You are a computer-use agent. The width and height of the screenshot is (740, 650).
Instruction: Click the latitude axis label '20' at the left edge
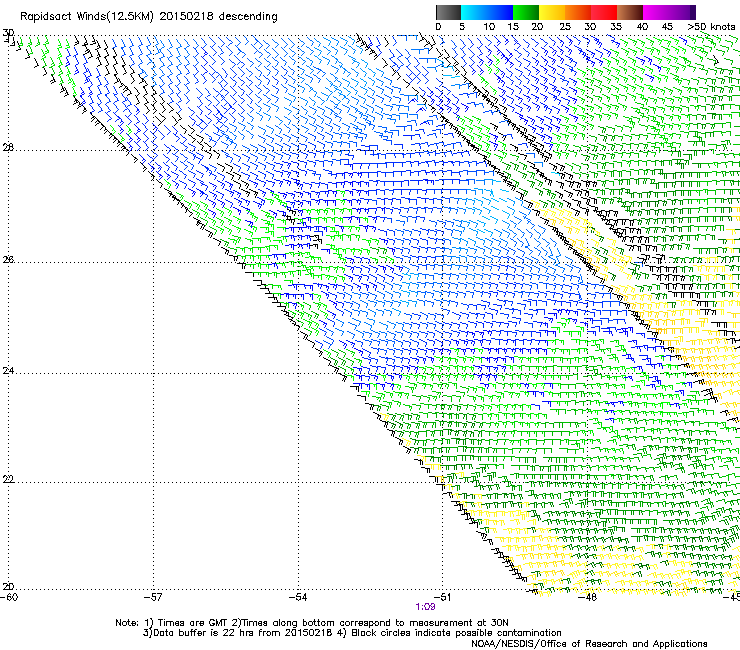point(8,586)
